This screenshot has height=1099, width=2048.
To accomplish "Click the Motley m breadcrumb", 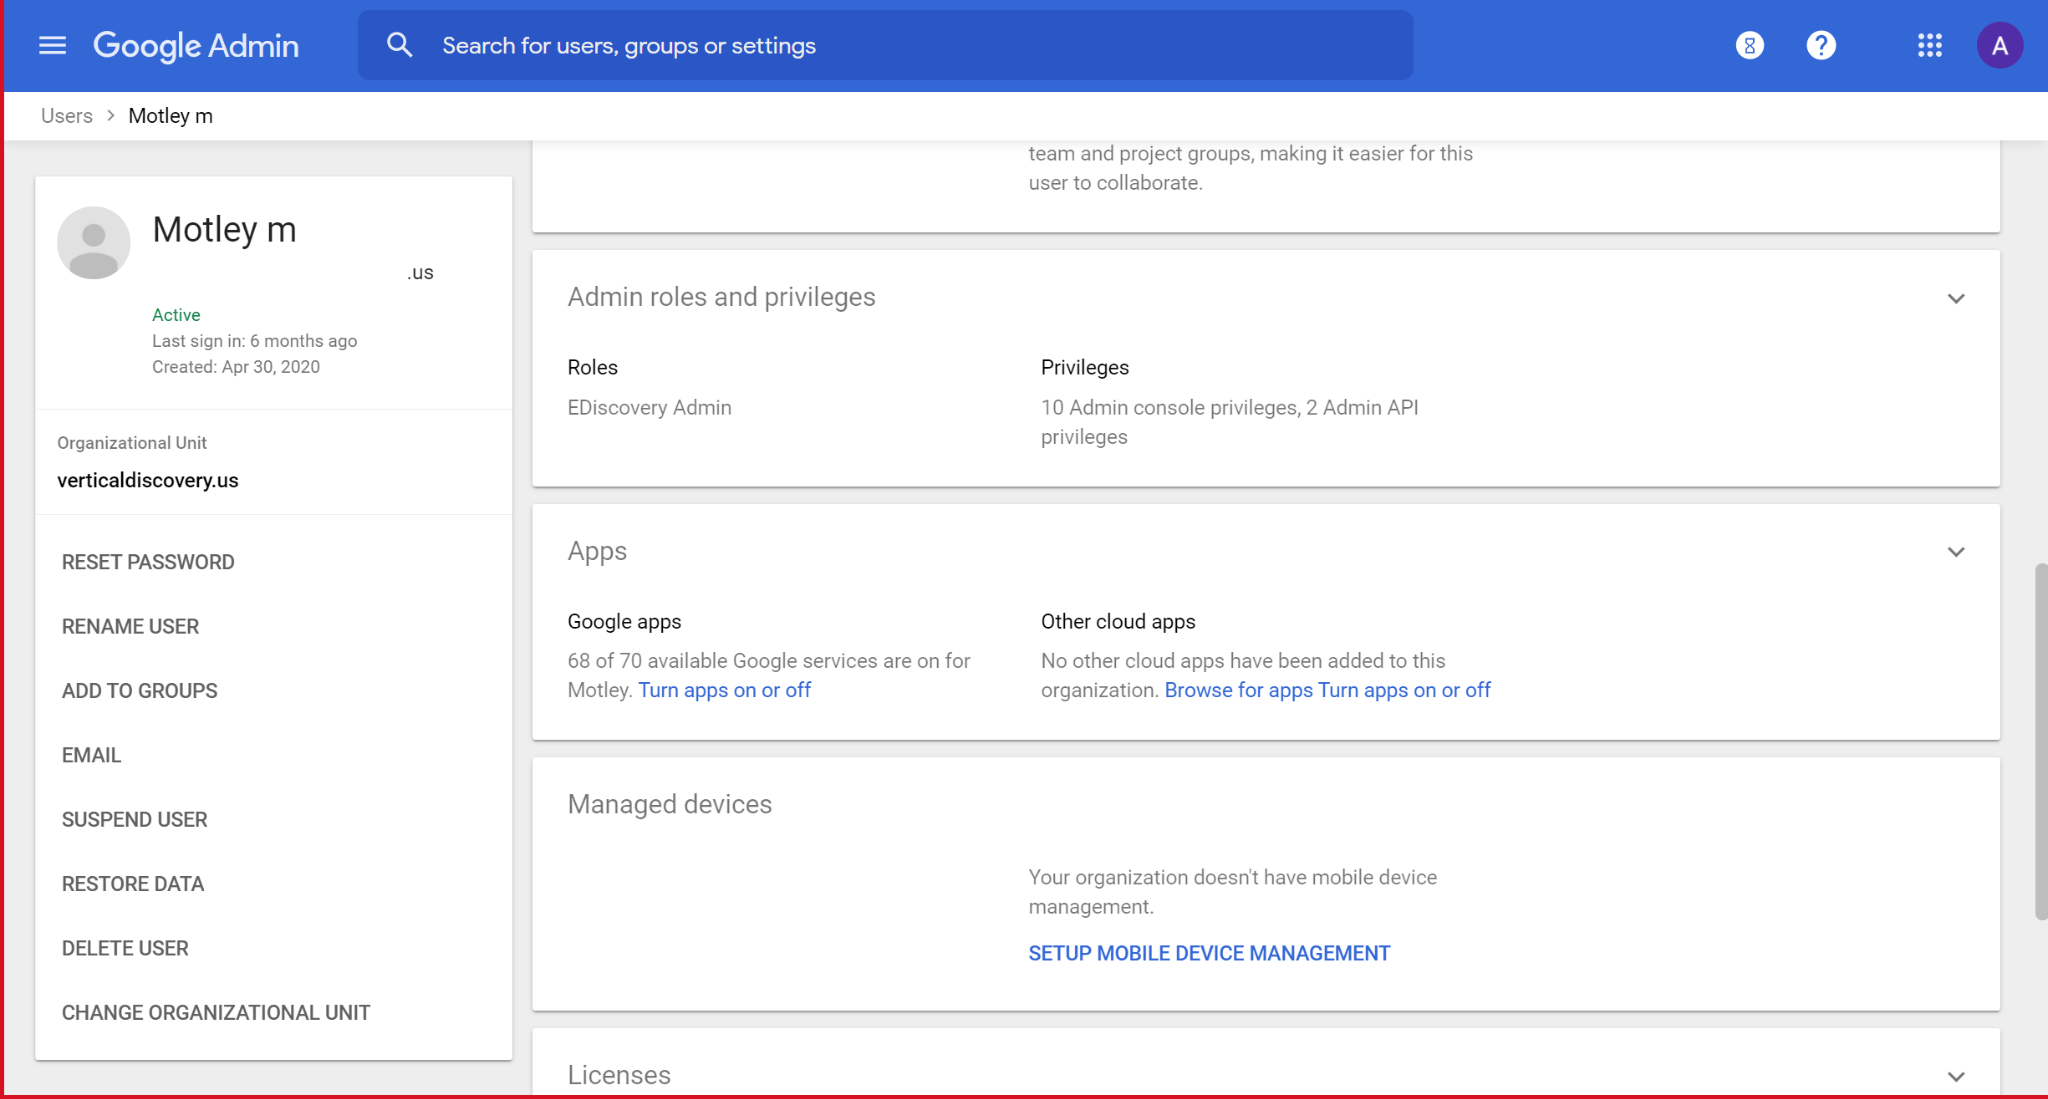I will (x=171, y=116).
